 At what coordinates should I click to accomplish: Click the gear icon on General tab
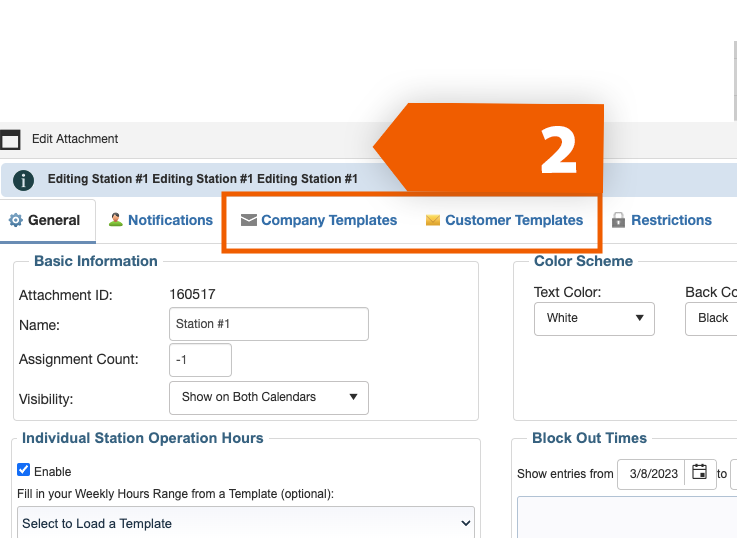(15, 221)
